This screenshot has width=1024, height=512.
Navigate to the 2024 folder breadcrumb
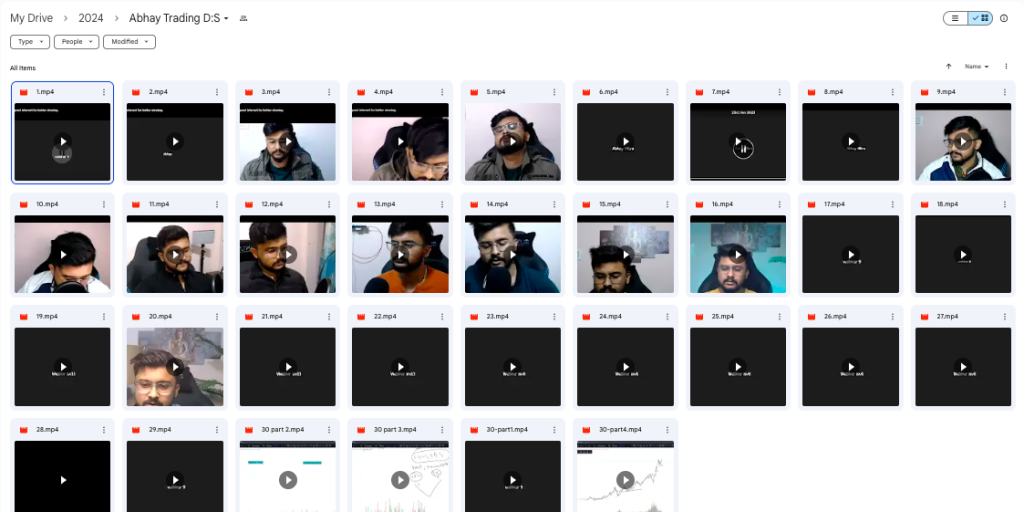(x=91, y=18)
